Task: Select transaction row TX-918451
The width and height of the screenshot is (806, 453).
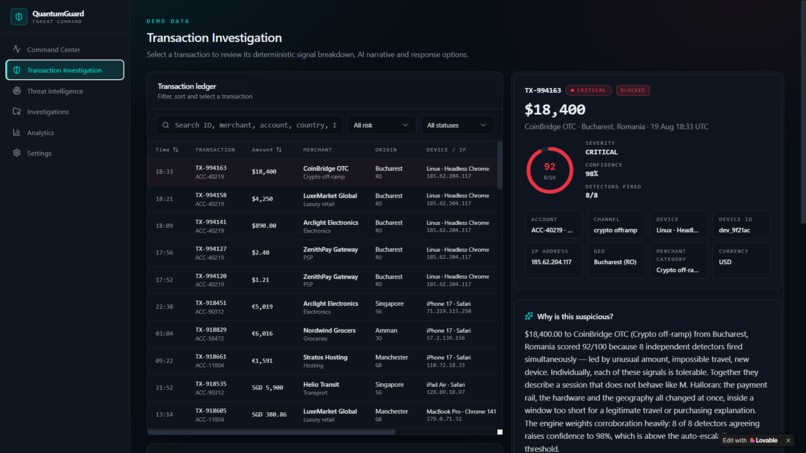Action: click(322, 307)
